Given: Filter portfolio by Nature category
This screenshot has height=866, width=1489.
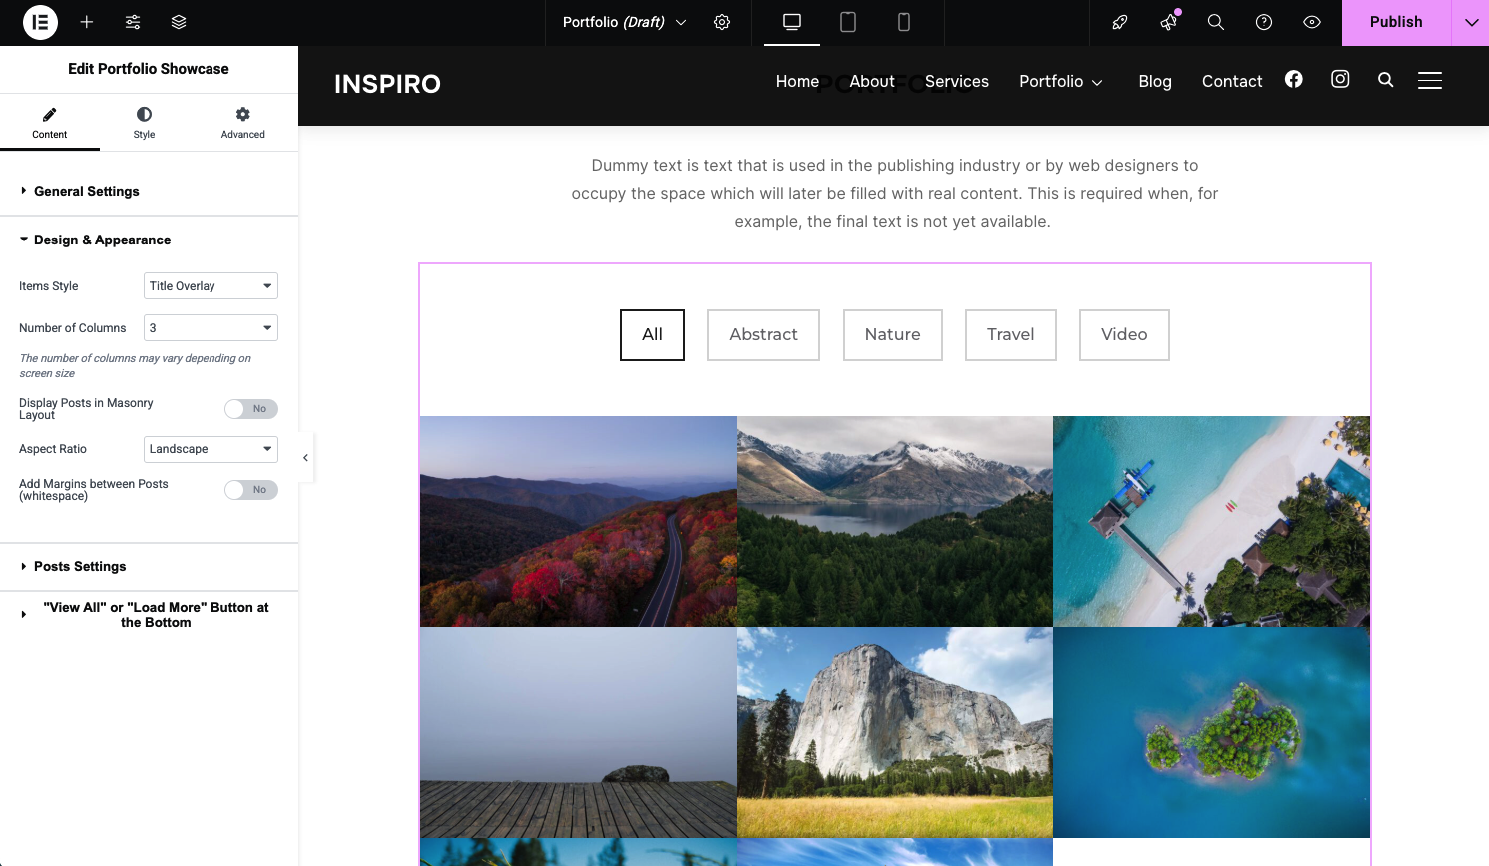Looking at the screenshot, I should tap(892, 335).
